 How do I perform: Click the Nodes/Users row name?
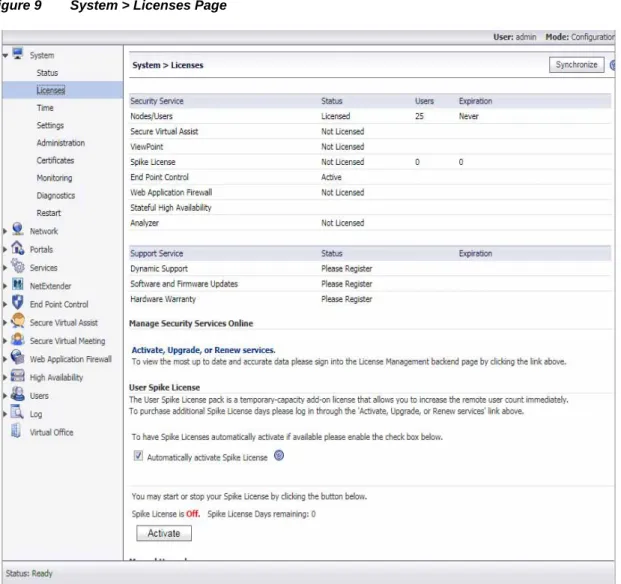coord(151,116)
